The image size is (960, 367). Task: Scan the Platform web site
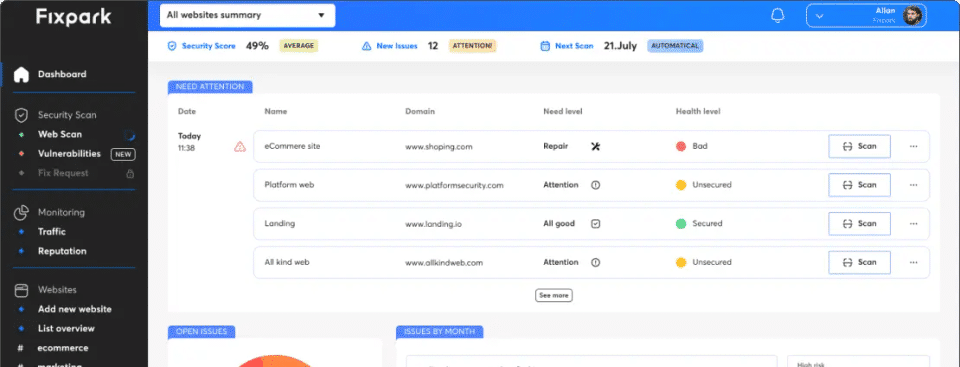[860, 185]
